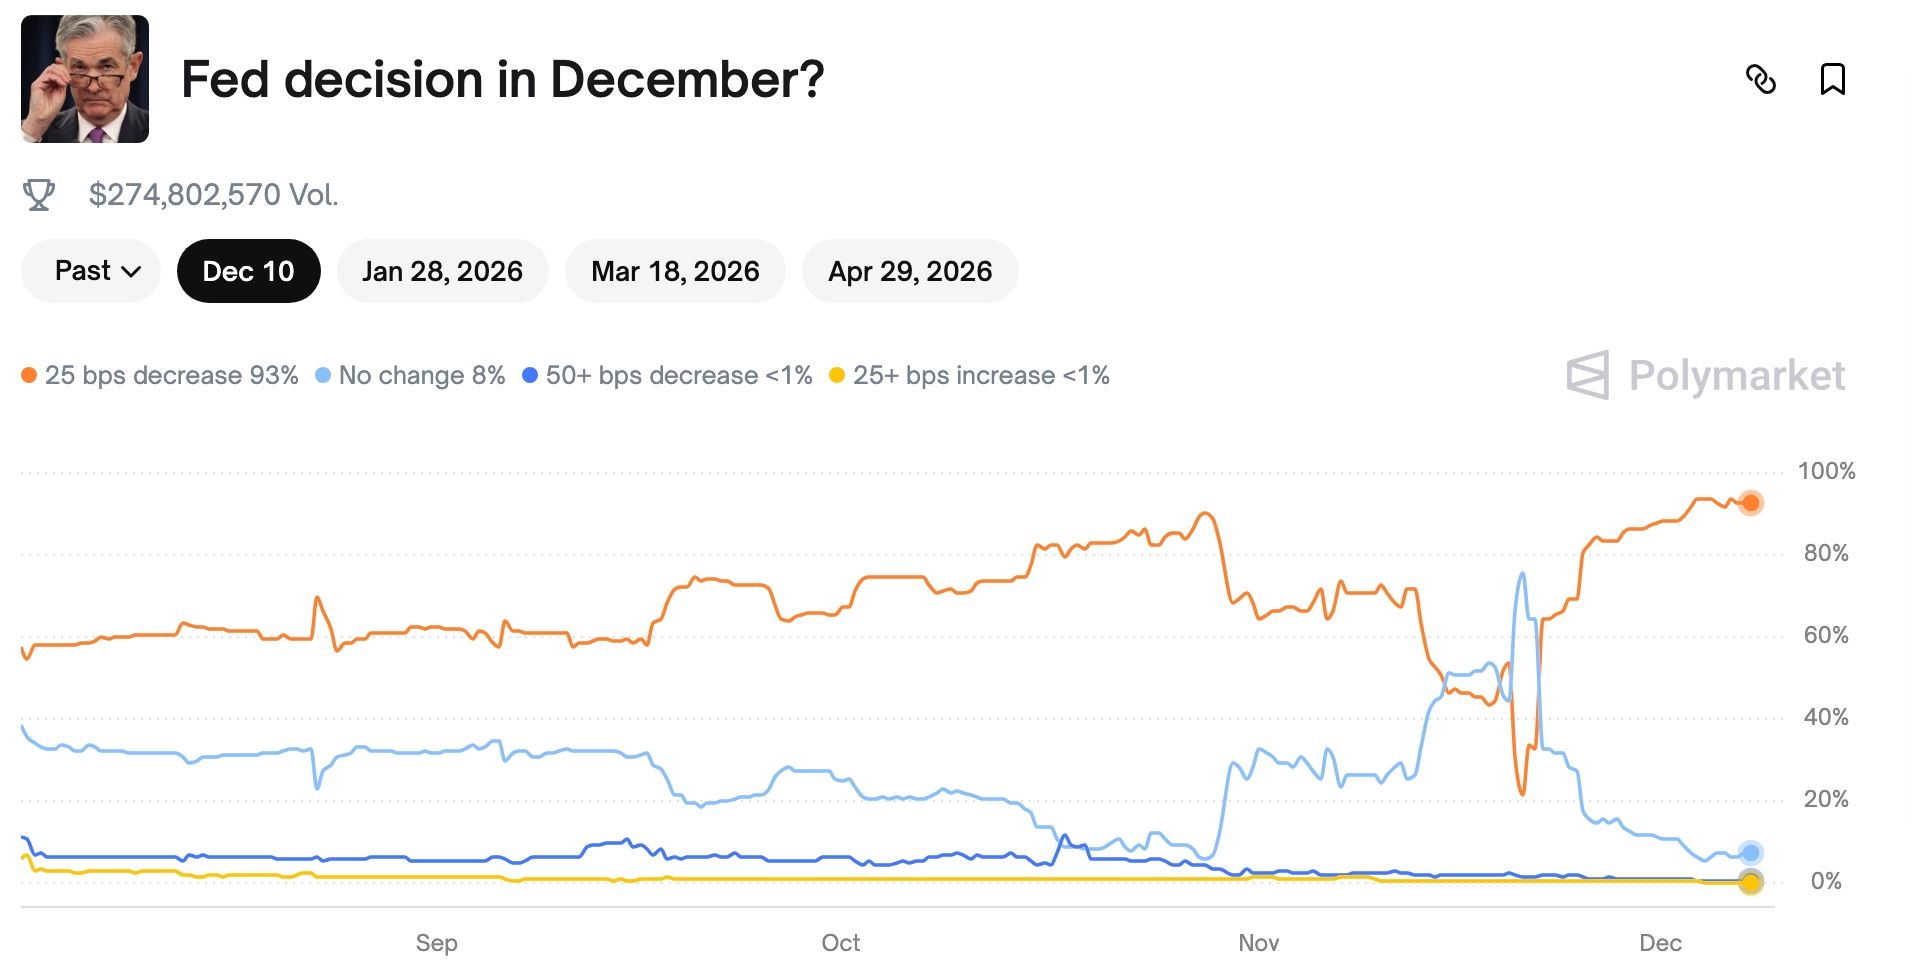The height and width of the screenshot is (975, 1911).
Task: Select the yellow endpoint marker on the chart
Action: click(x=1751, y=883)
